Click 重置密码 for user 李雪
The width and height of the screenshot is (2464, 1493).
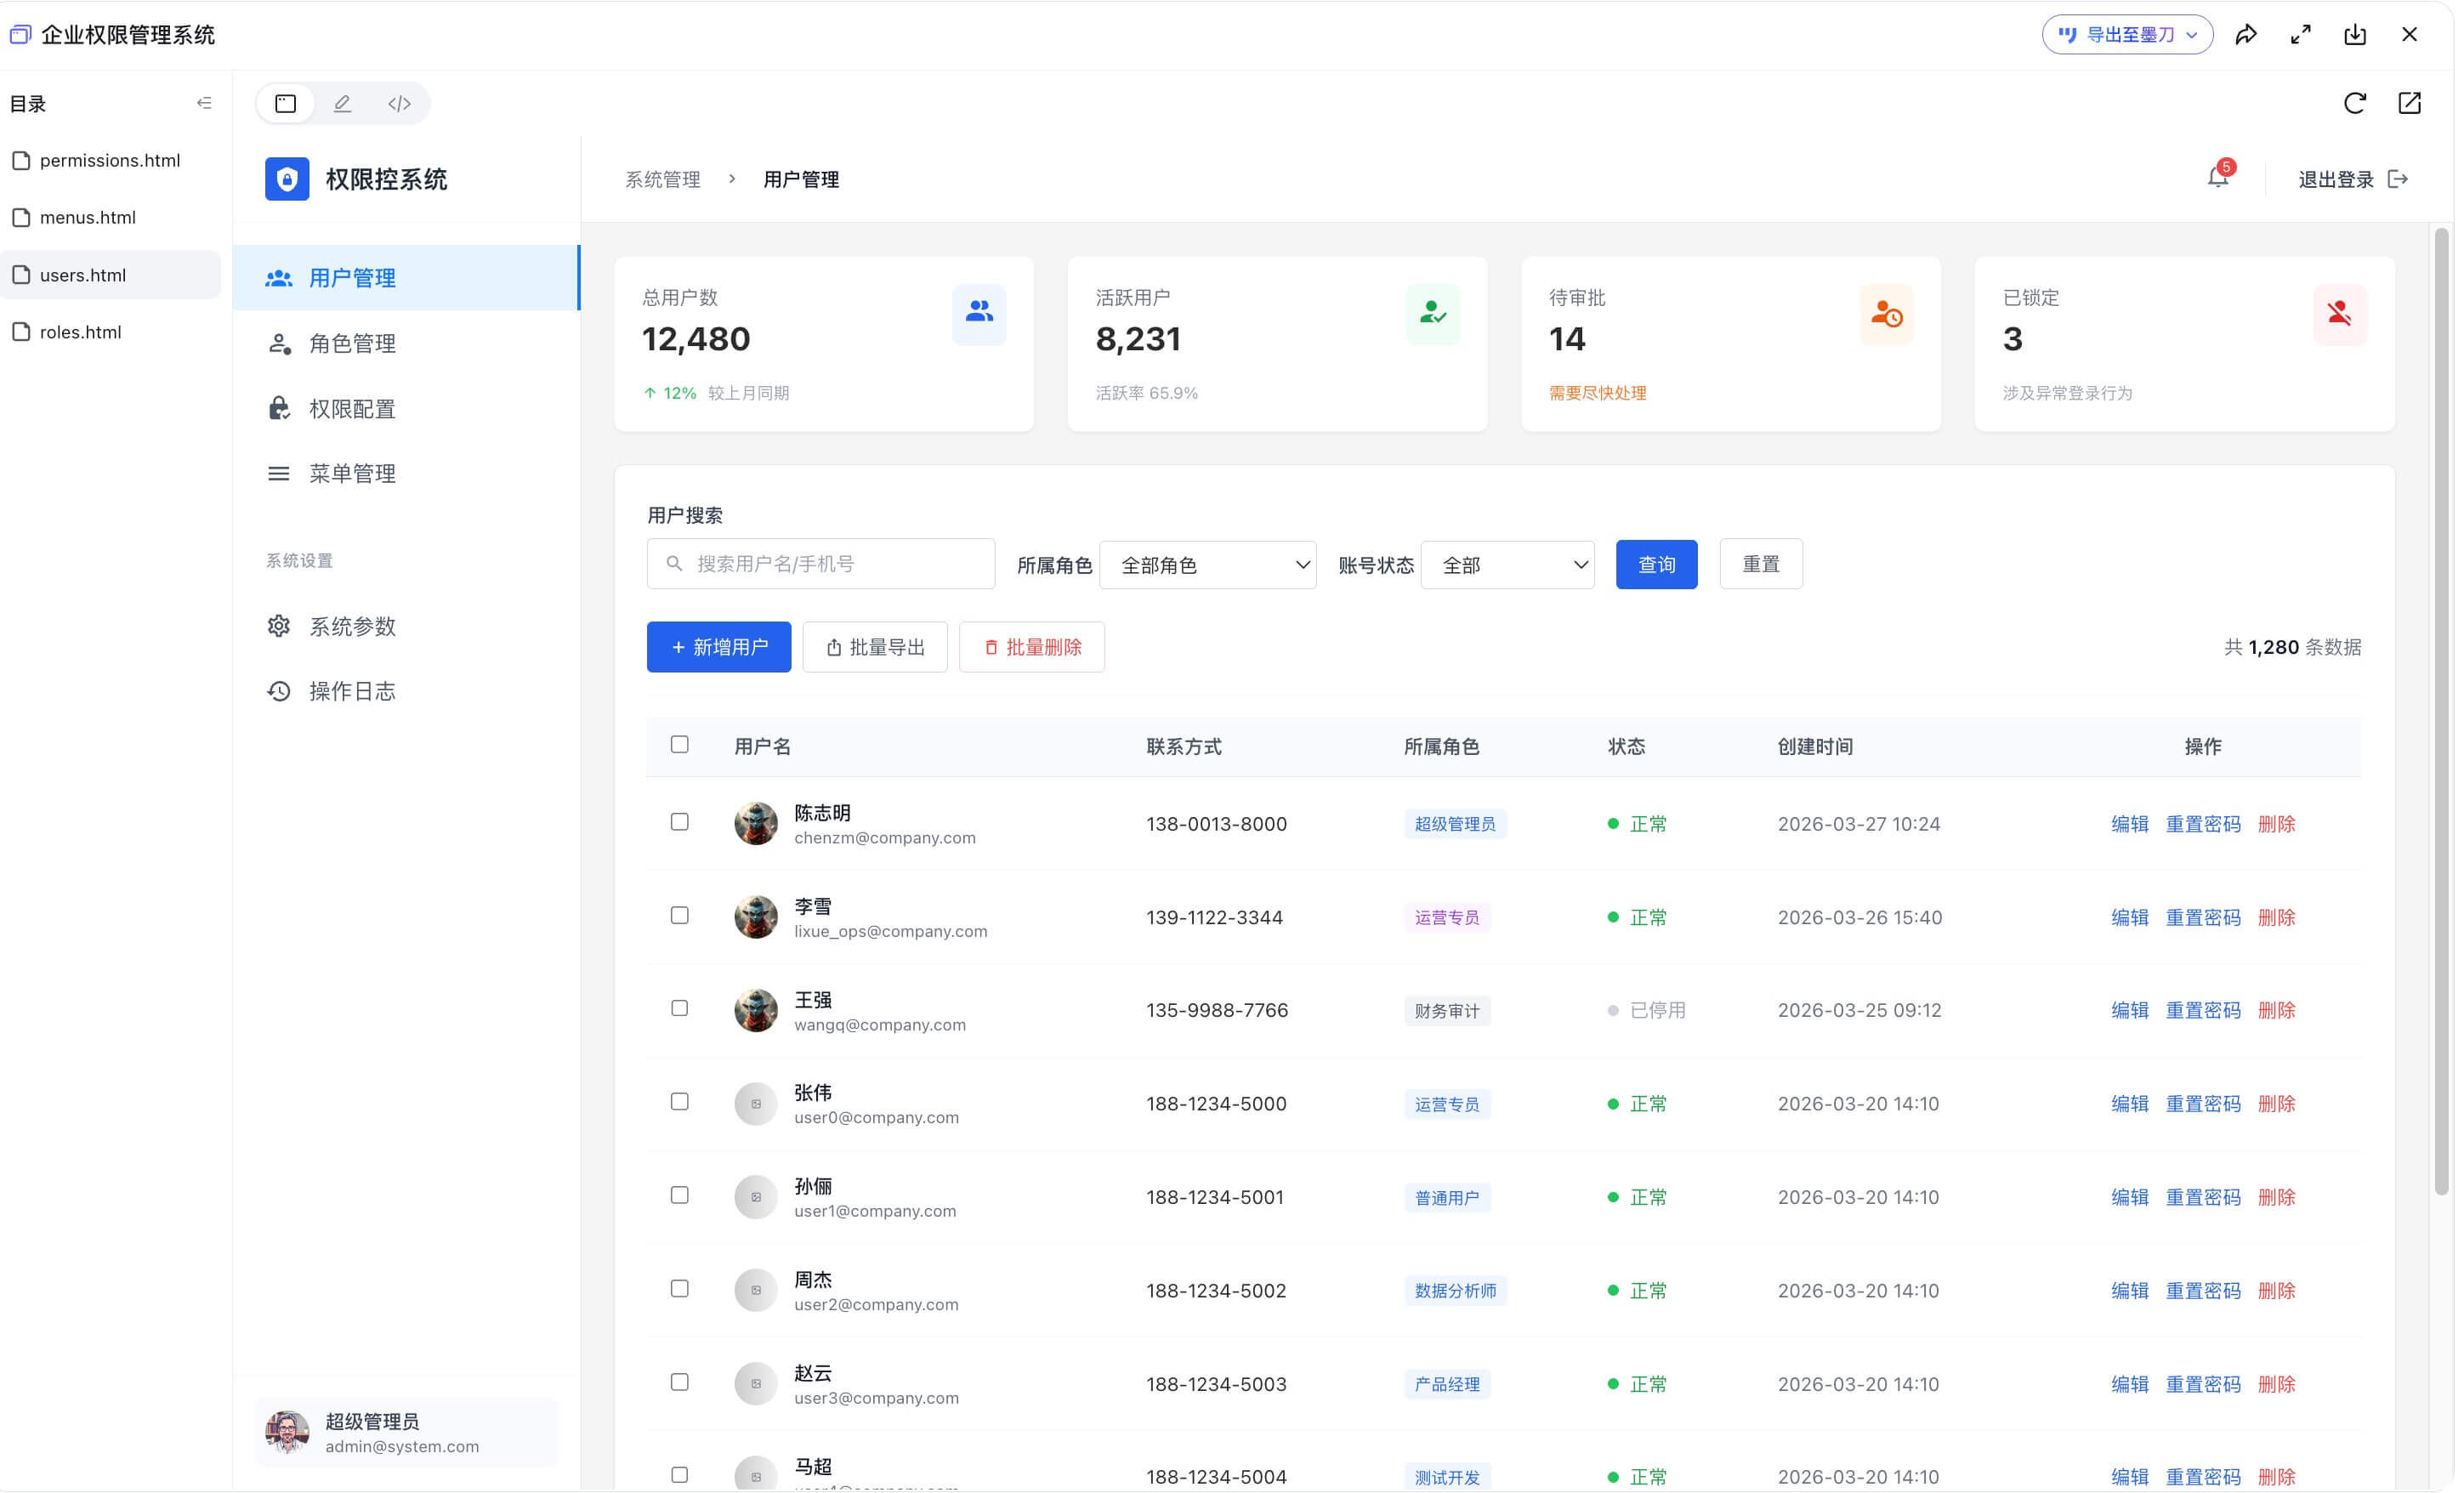click(2203, 916)
